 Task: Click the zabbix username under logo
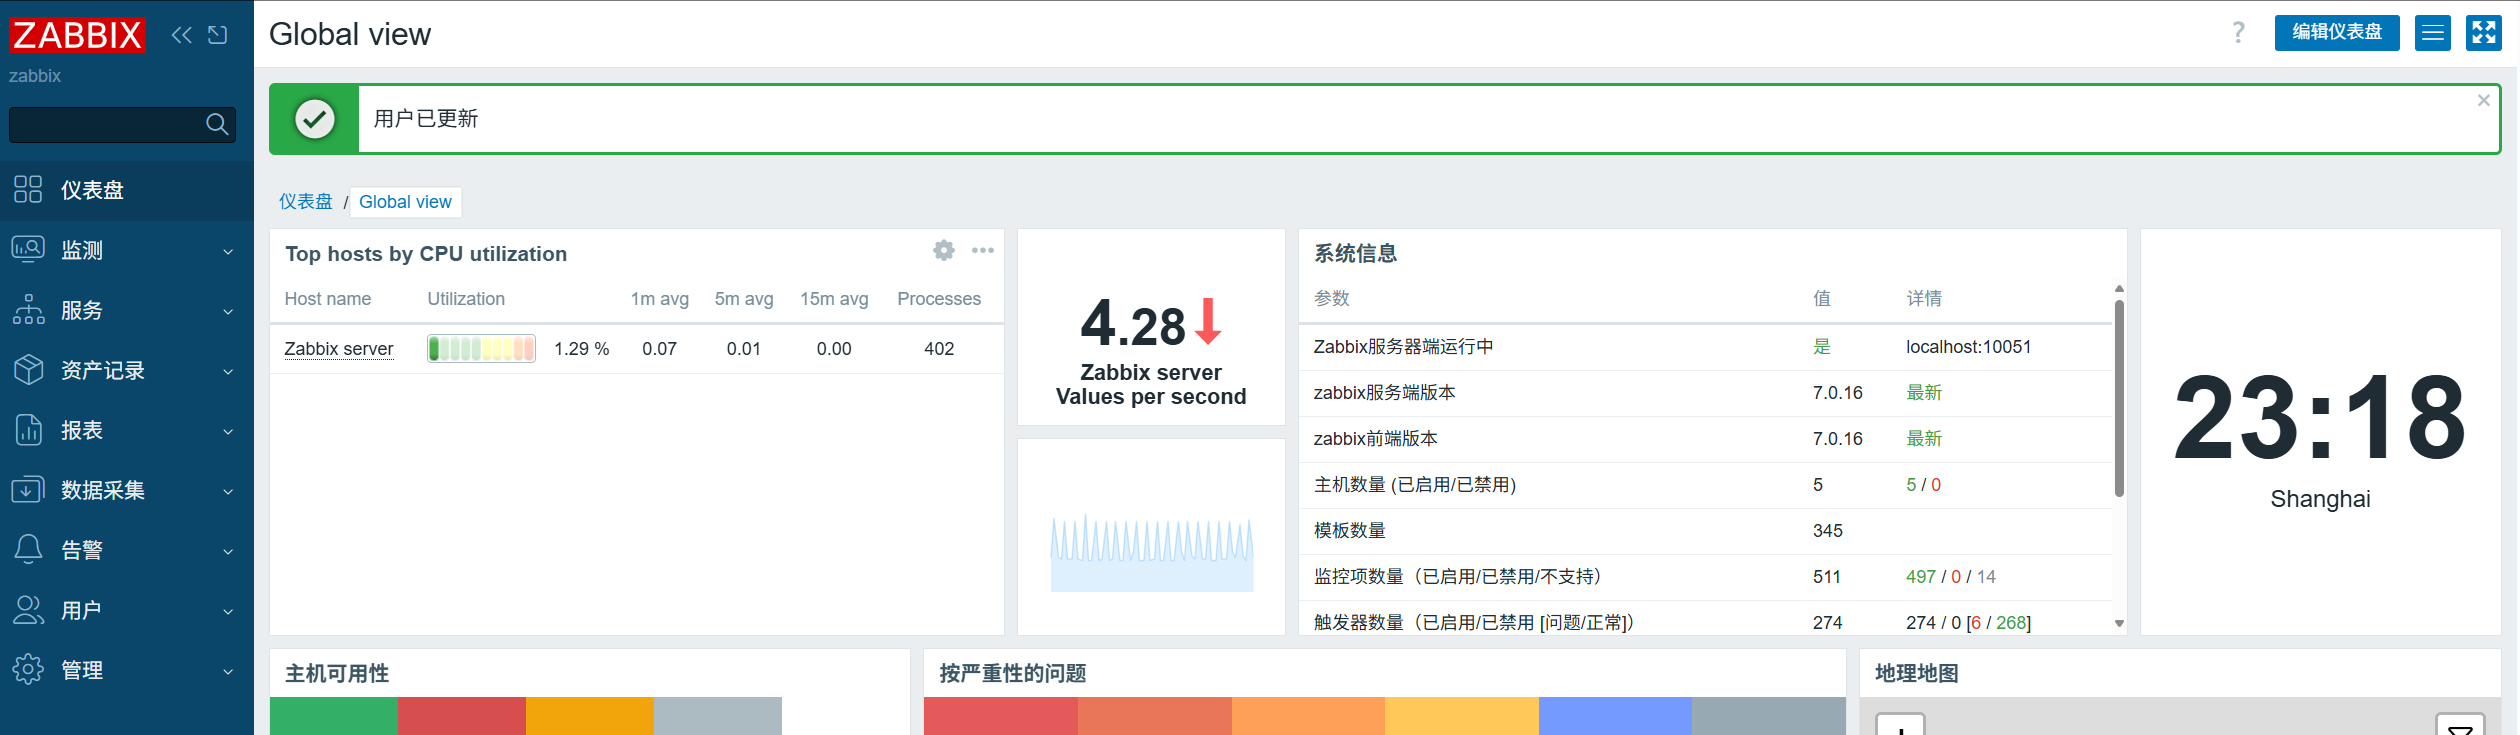[x=35, y=76]
